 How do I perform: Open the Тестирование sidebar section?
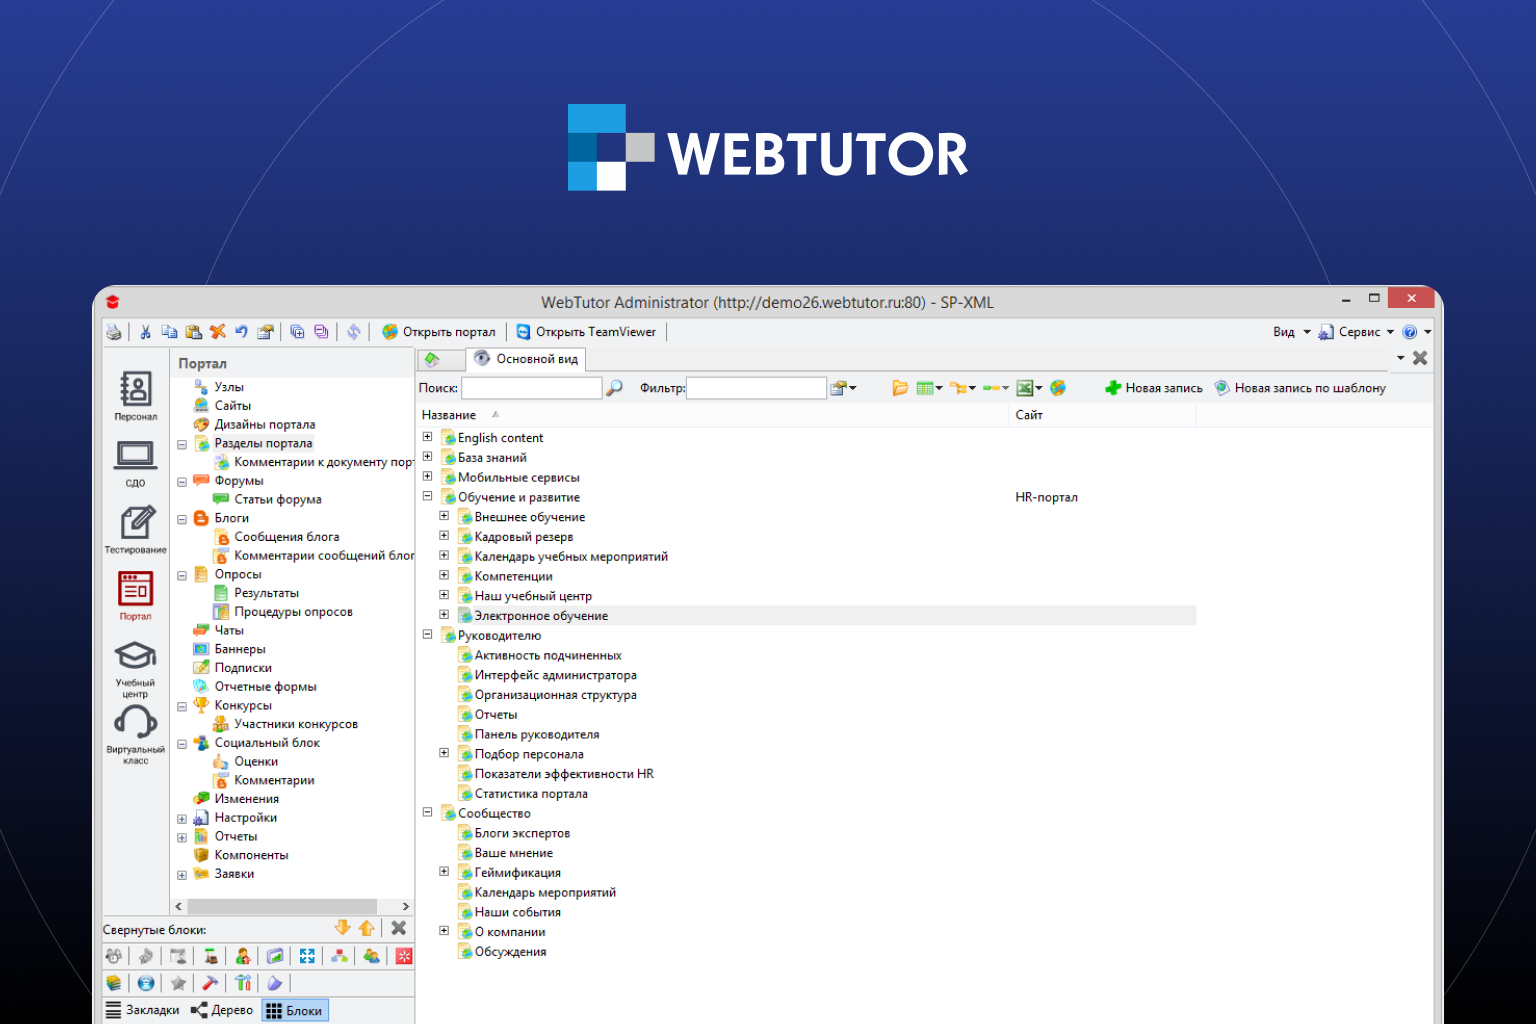[135, 530]
